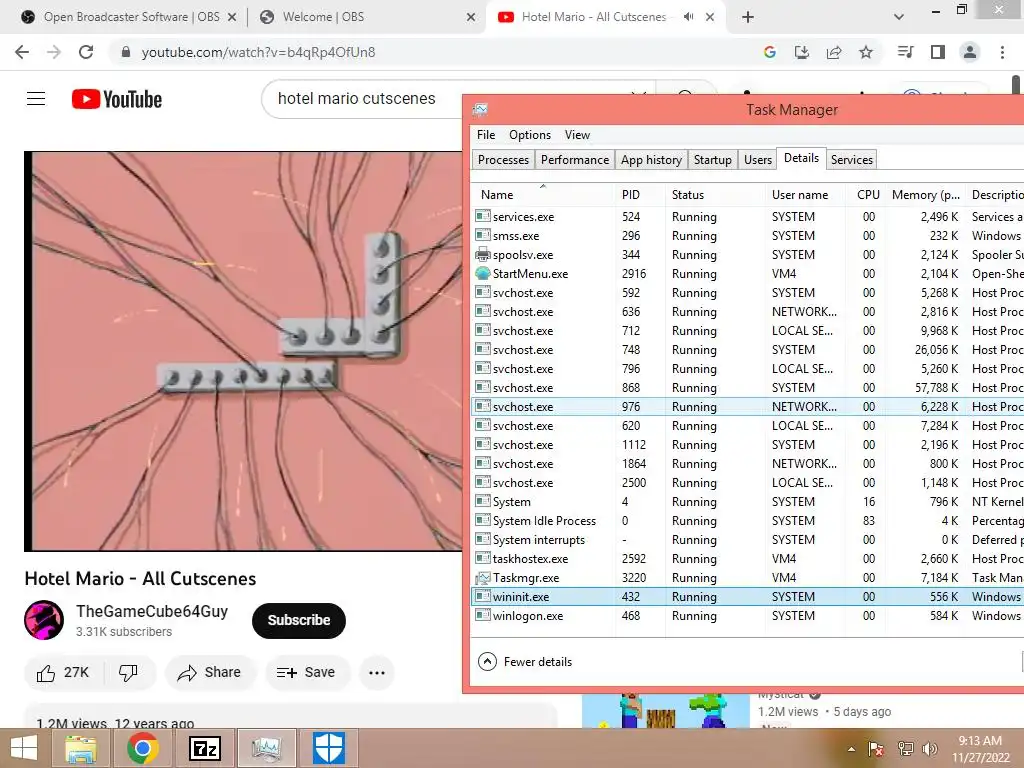Select Task Manager taskbar button

coord(267,748)
